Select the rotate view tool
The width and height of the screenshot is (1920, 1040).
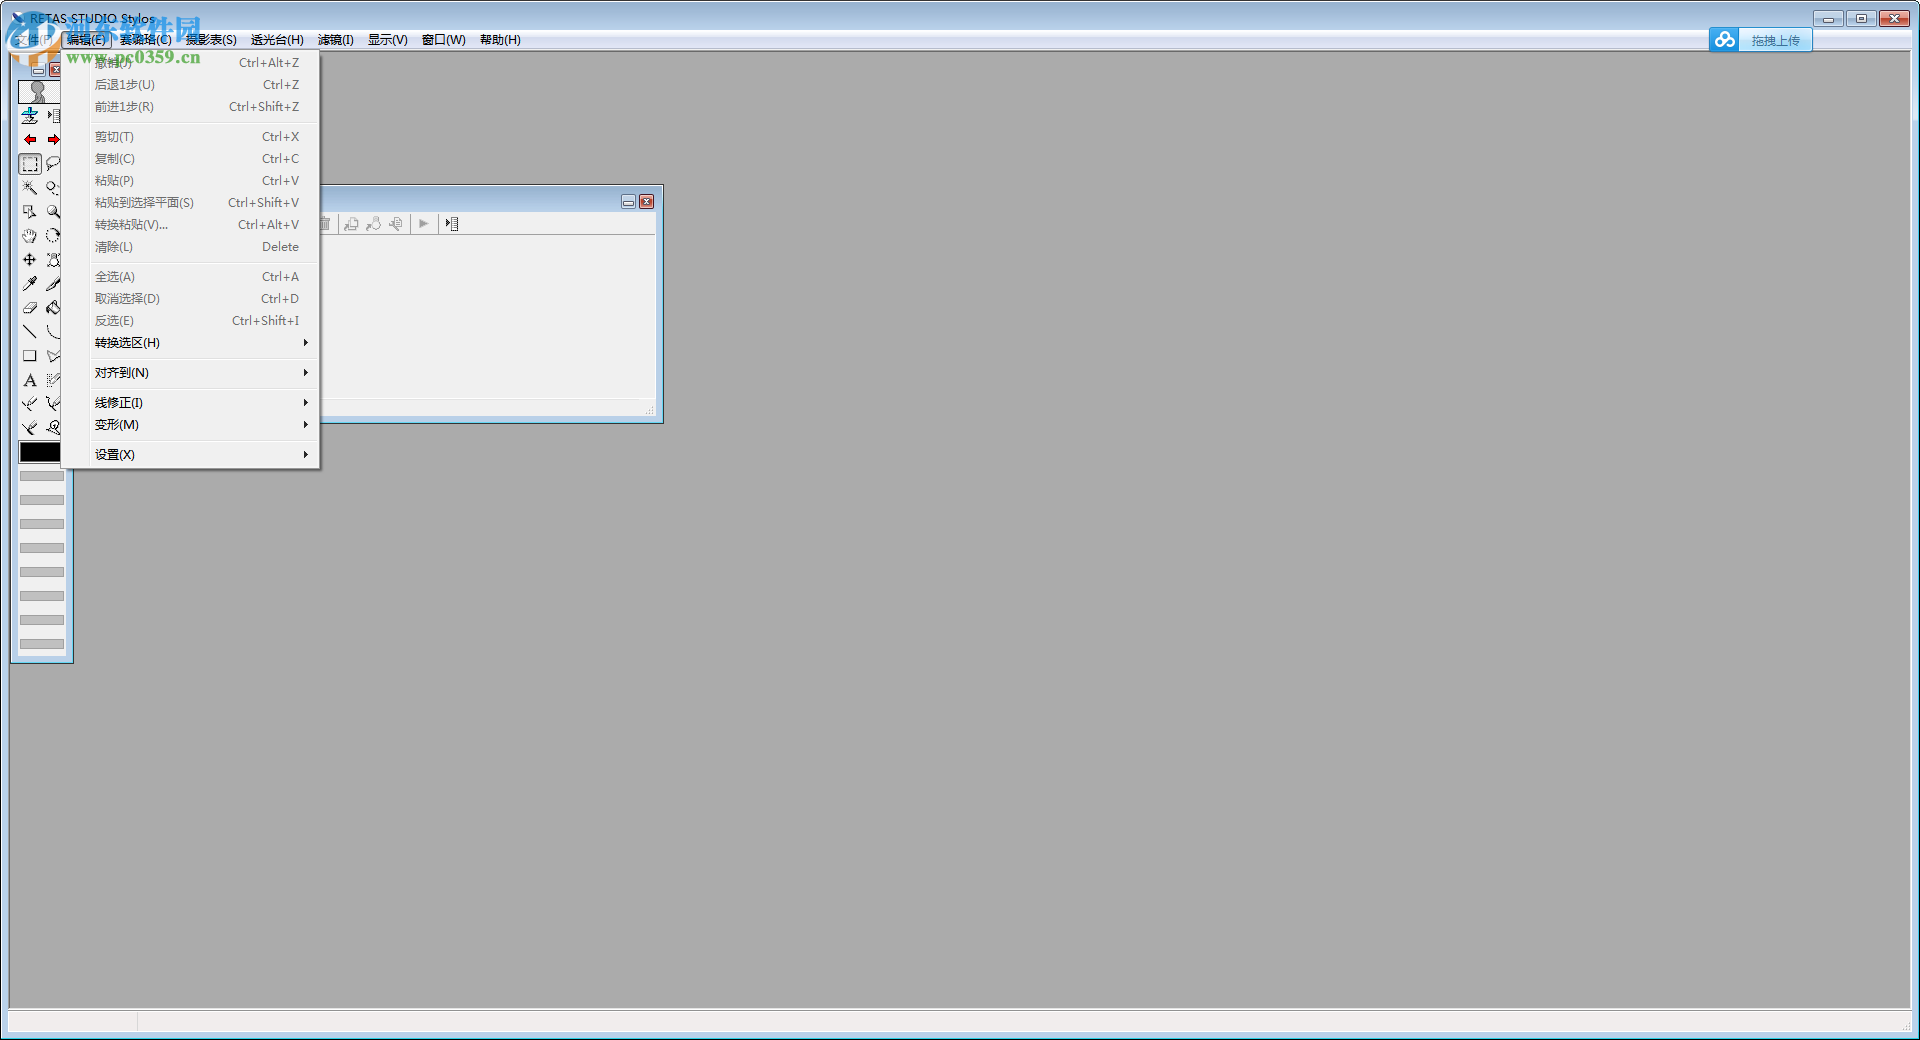[x=53, y=236]
